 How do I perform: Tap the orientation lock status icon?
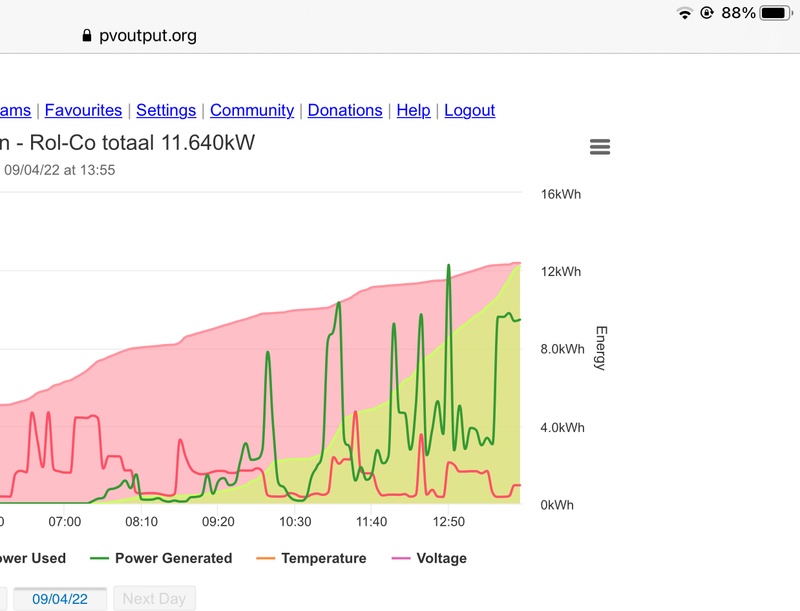coord(707,13)
